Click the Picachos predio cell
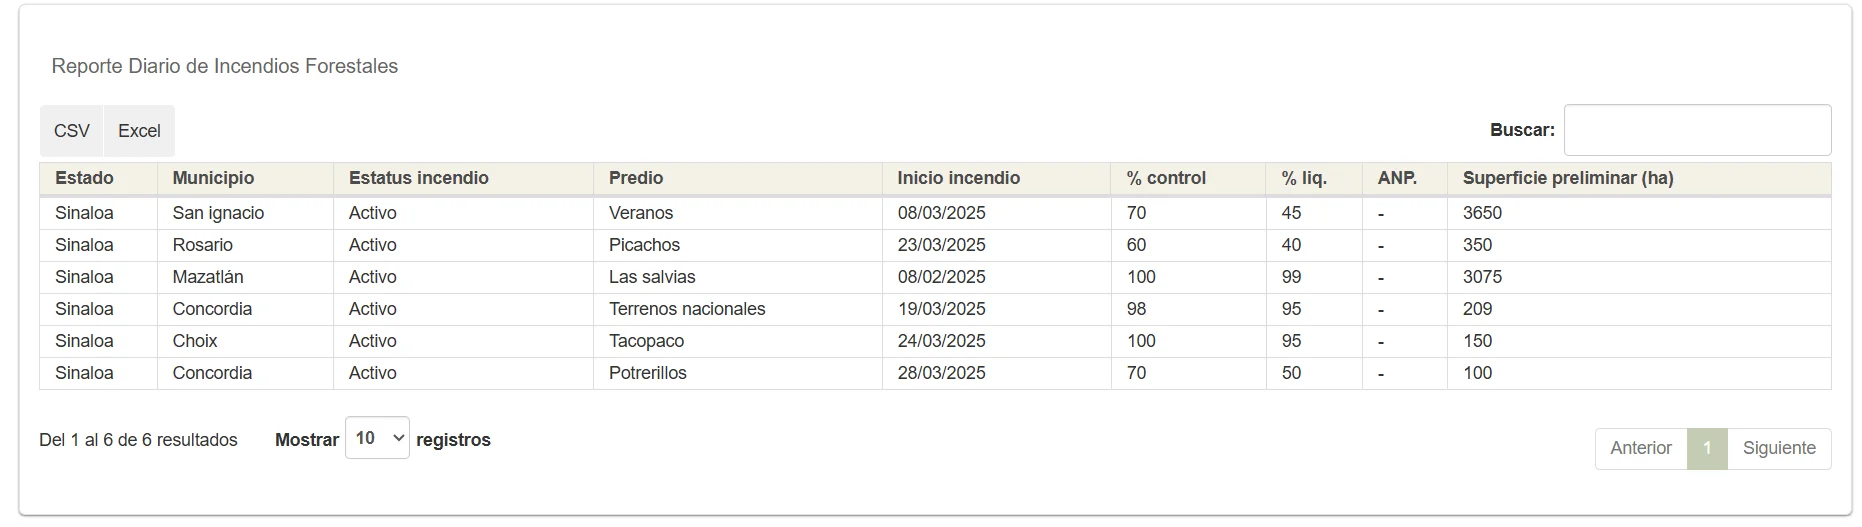 pyautogui.click(x=644, y=245)
